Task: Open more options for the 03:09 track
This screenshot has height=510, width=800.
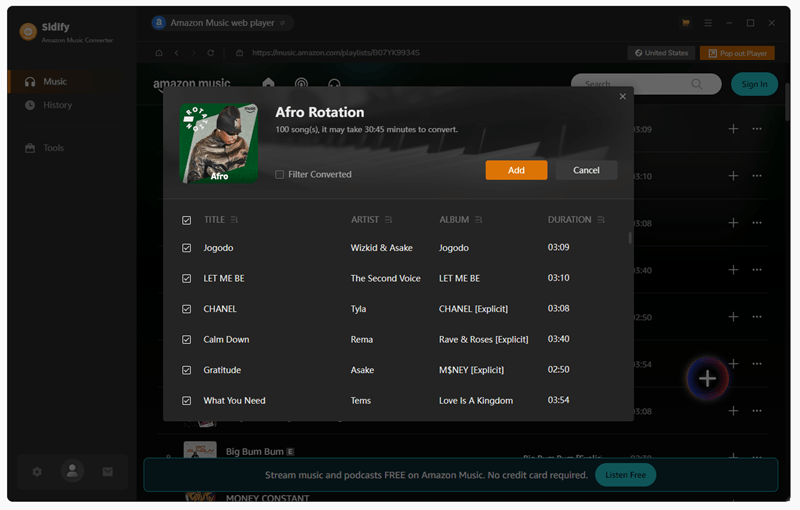Action: click(x=757, y=129)
